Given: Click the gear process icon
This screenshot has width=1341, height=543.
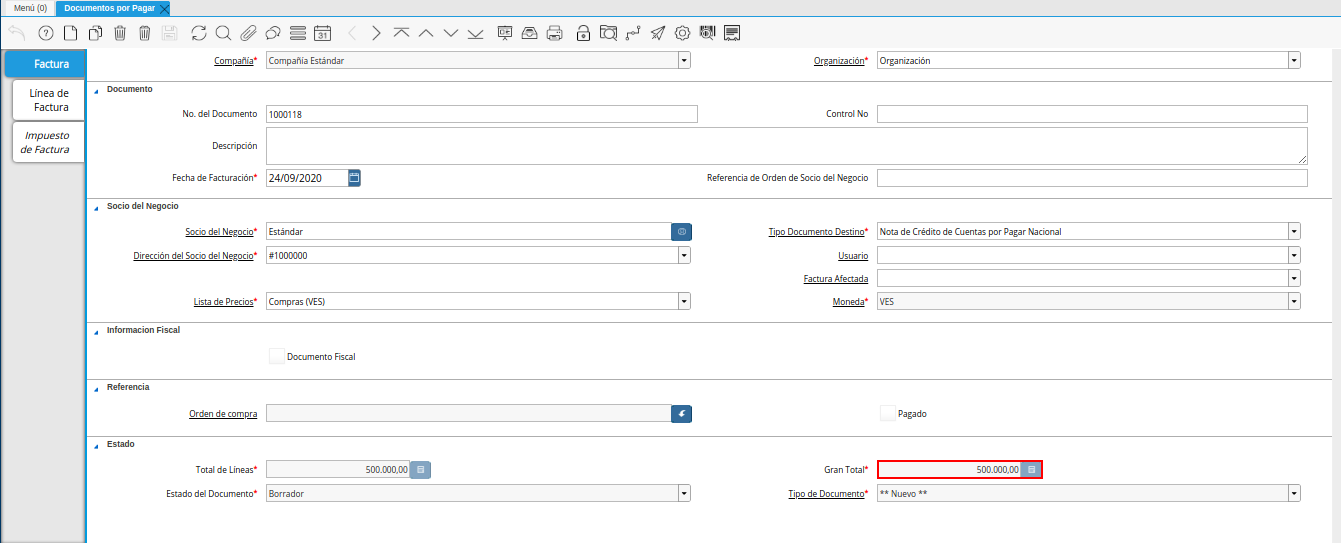Looking at the screenshot, I should coord(683,33).
